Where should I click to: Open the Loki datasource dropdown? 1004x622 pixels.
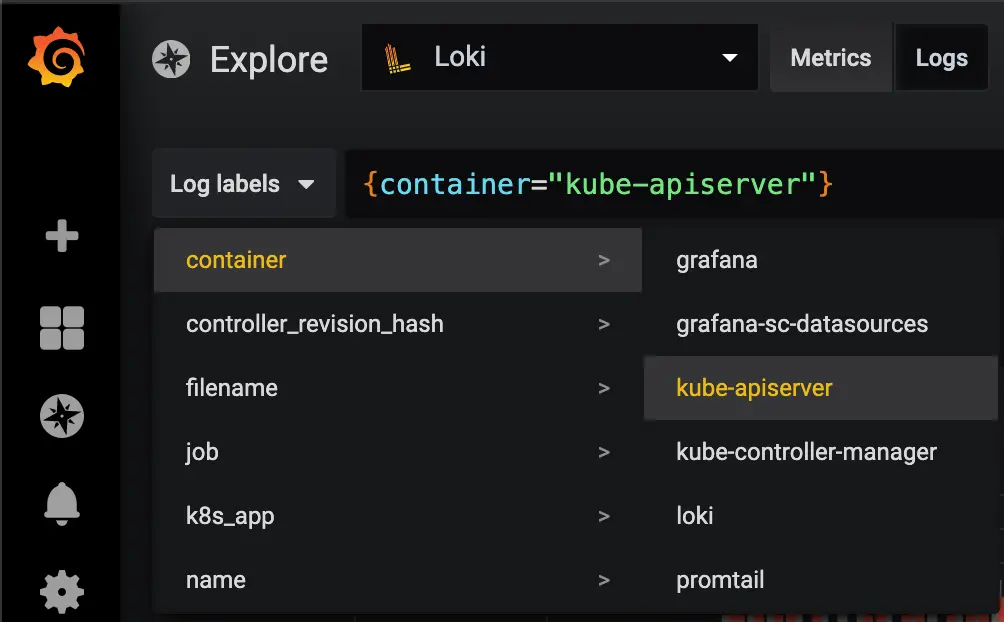click(731, 58)
